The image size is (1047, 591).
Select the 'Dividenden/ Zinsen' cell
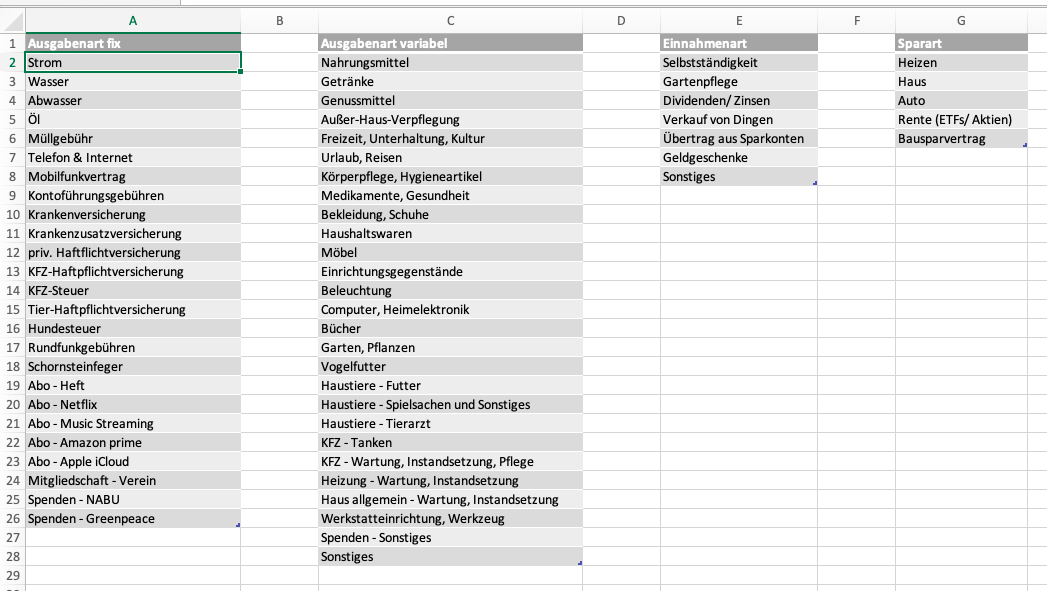click(x=739, y=100)
